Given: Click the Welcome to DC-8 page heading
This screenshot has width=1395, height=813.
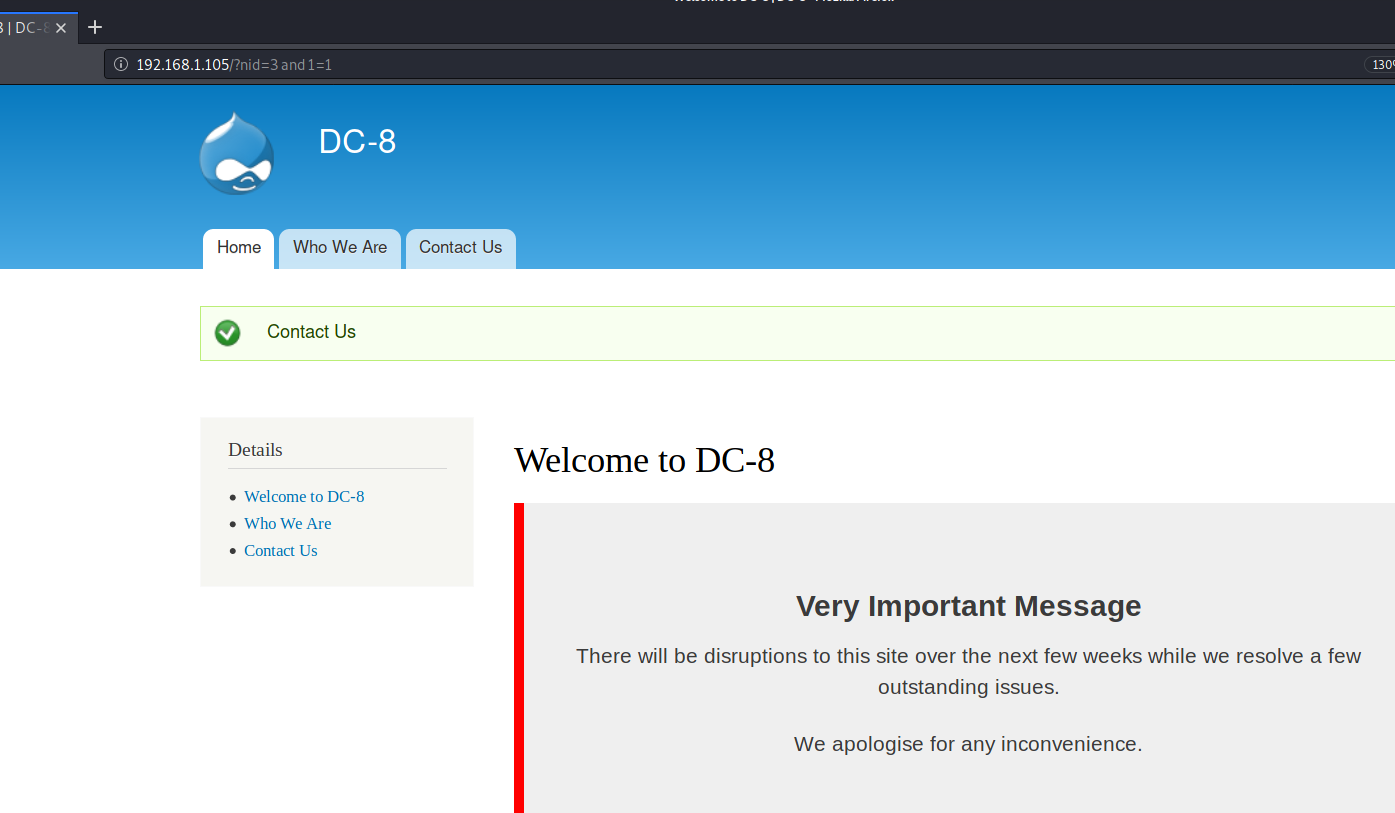Looking at the screenshot, I should pos(644,460).
